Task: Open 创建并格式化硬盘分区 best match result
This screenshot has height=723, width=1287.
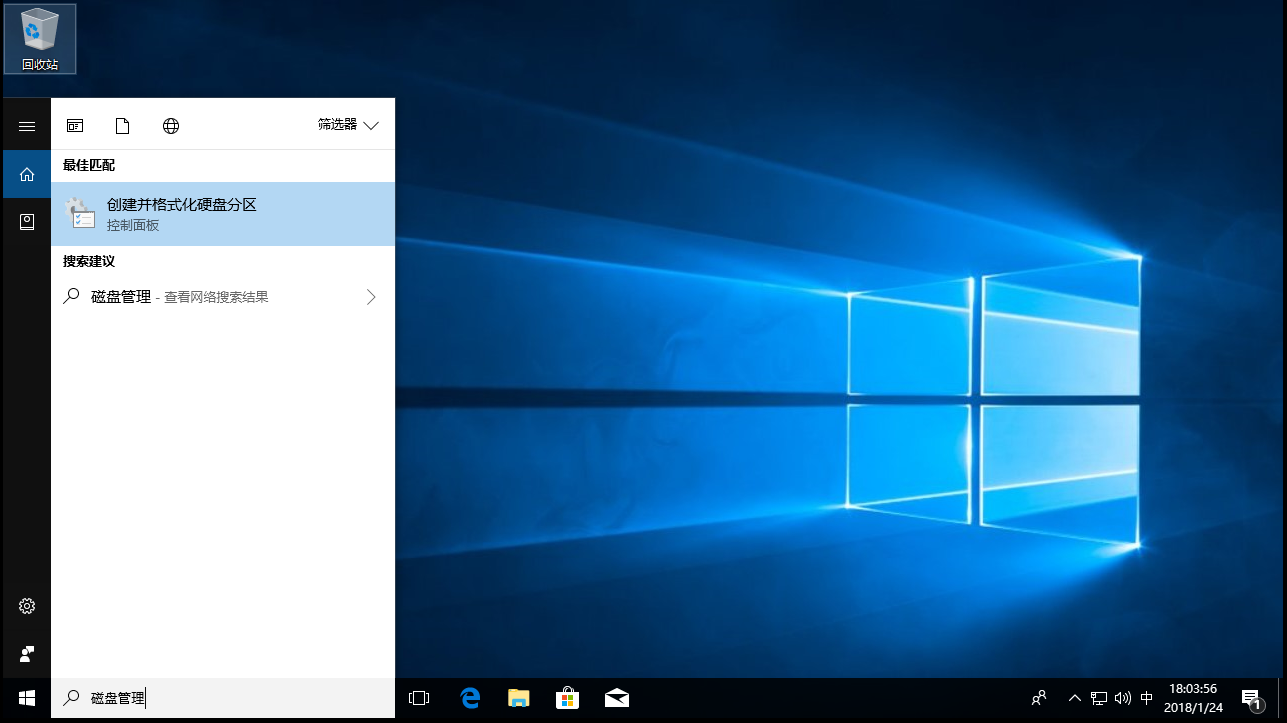Action: 223,214
